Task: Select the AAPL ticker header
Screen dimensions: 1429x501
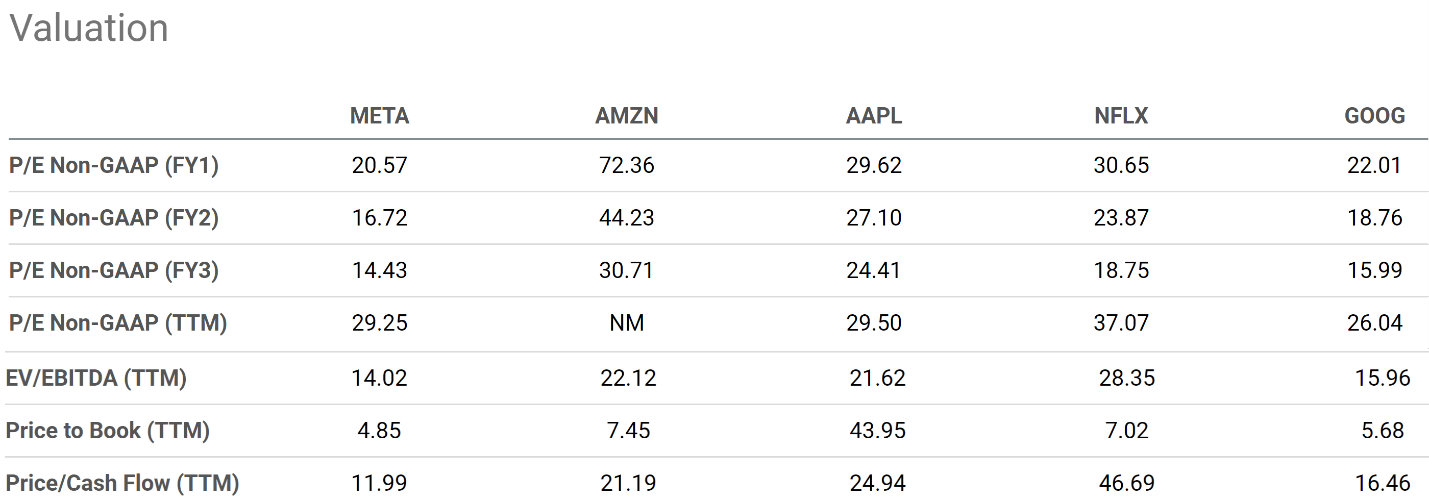Action: point(874,116)
